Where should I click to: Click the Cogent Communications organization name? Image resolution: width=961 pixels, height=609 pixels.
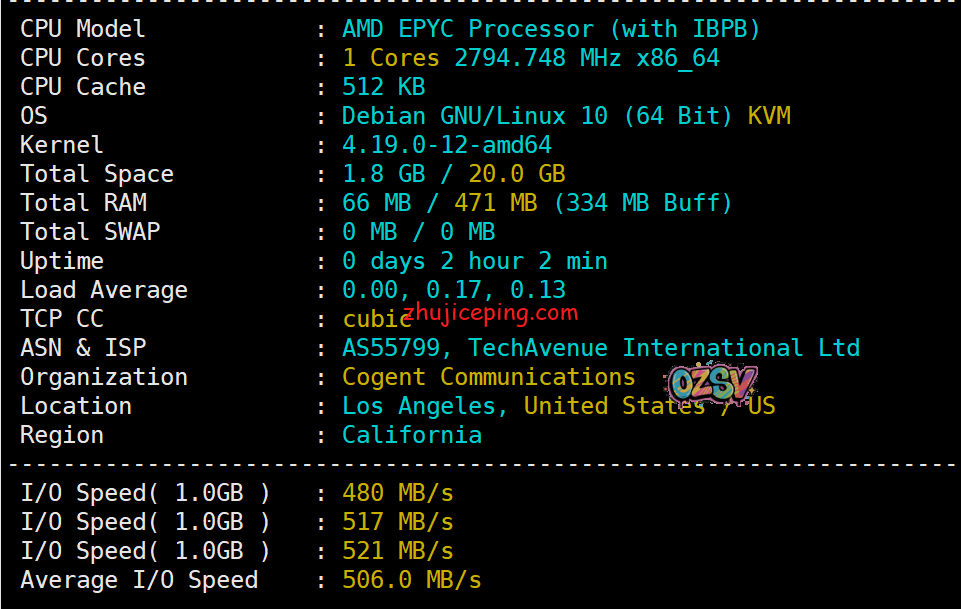coord(488,377)
